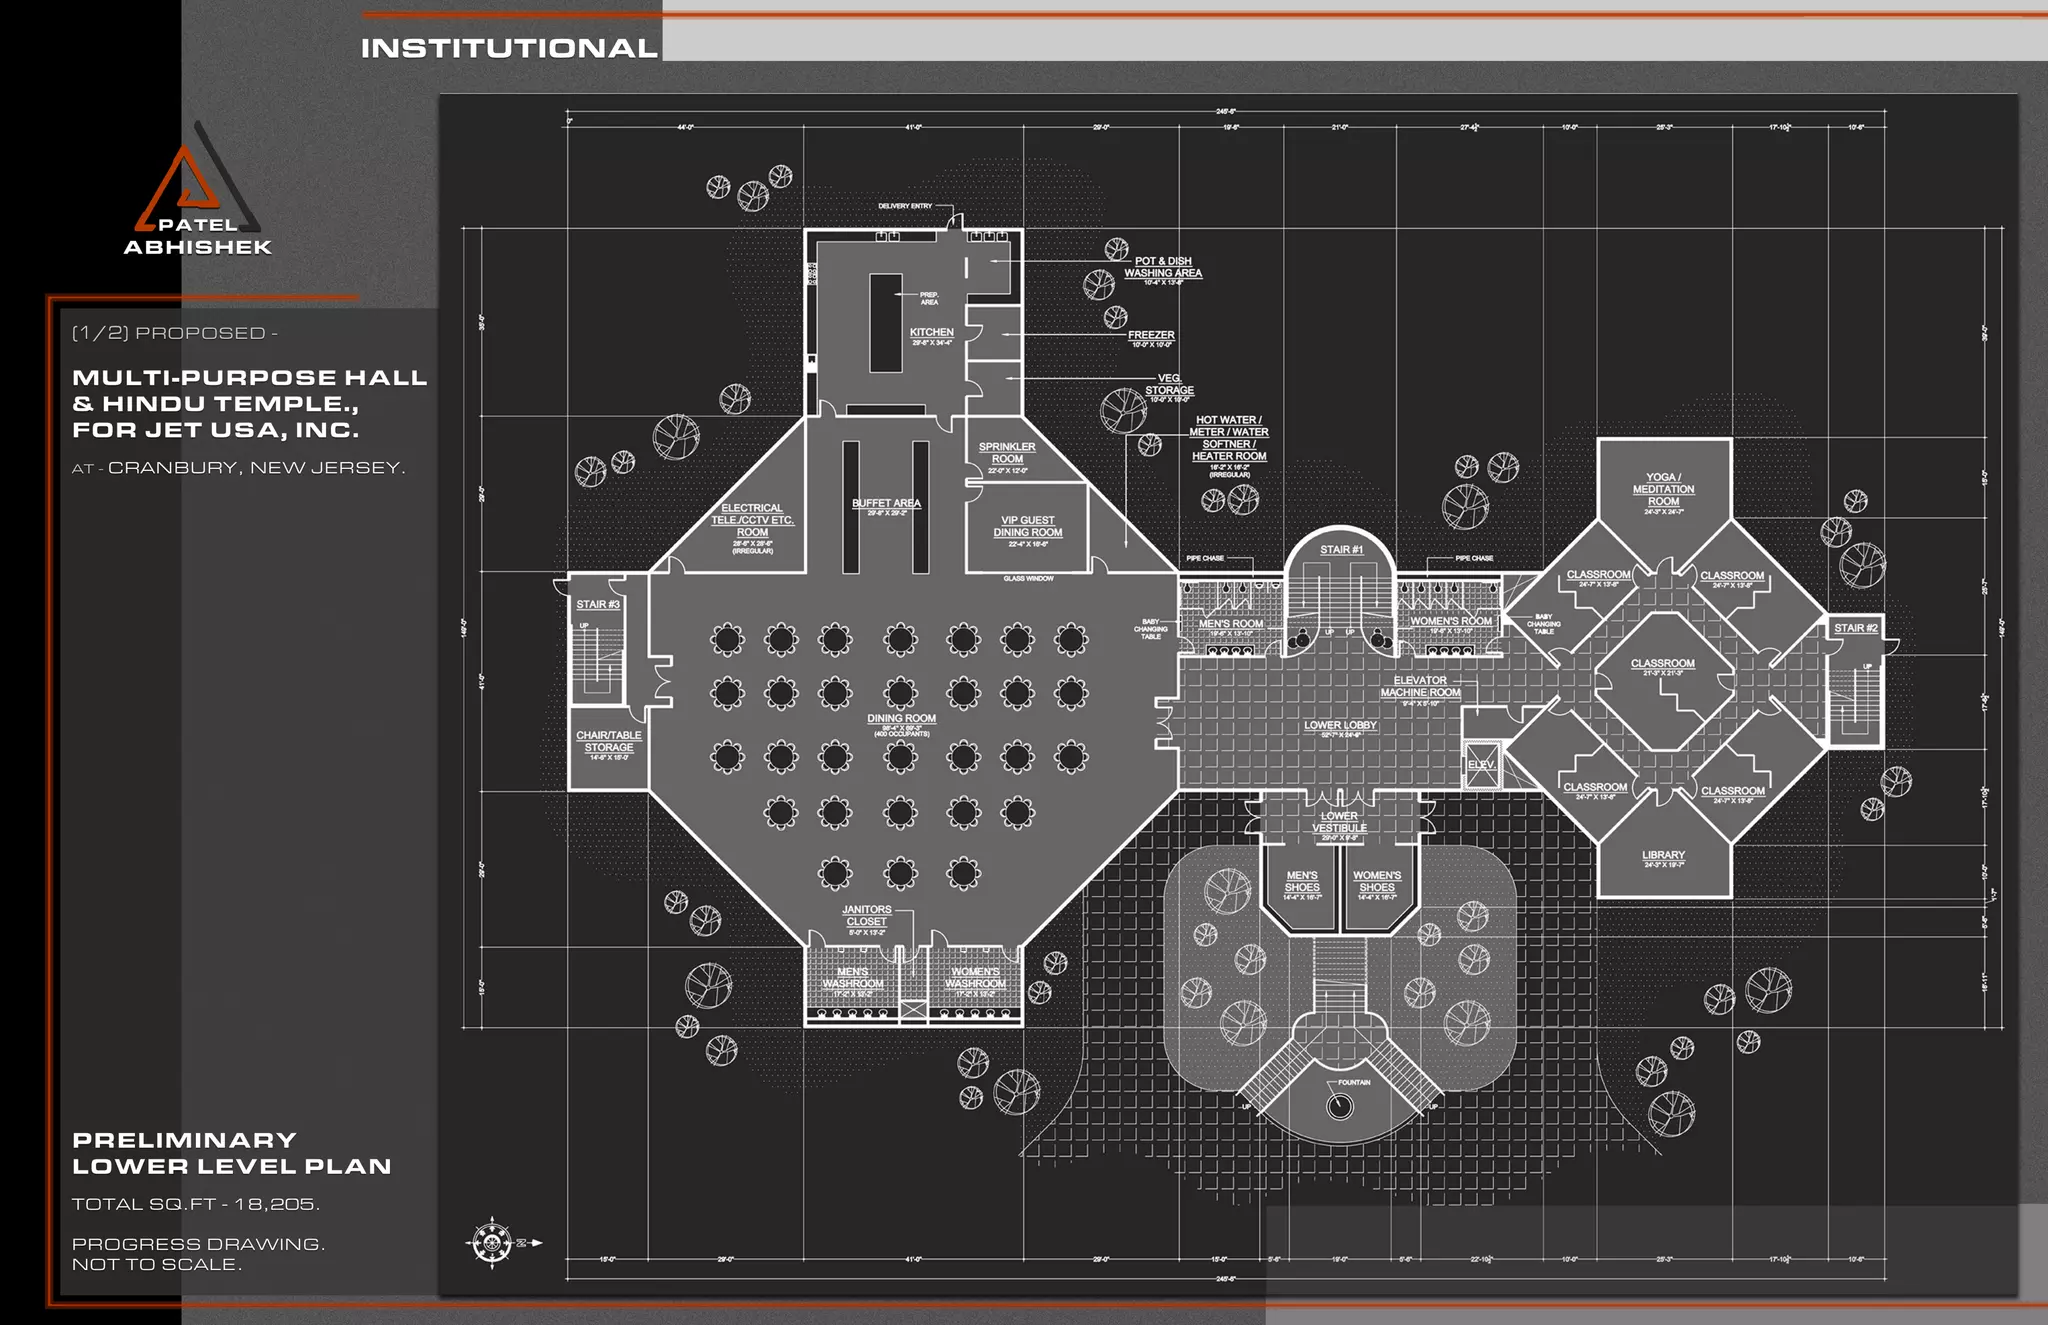Viewport: 2048px width, 1325px height.
Task: Click the fountain circle symbol
Action: [1340, 1106]
